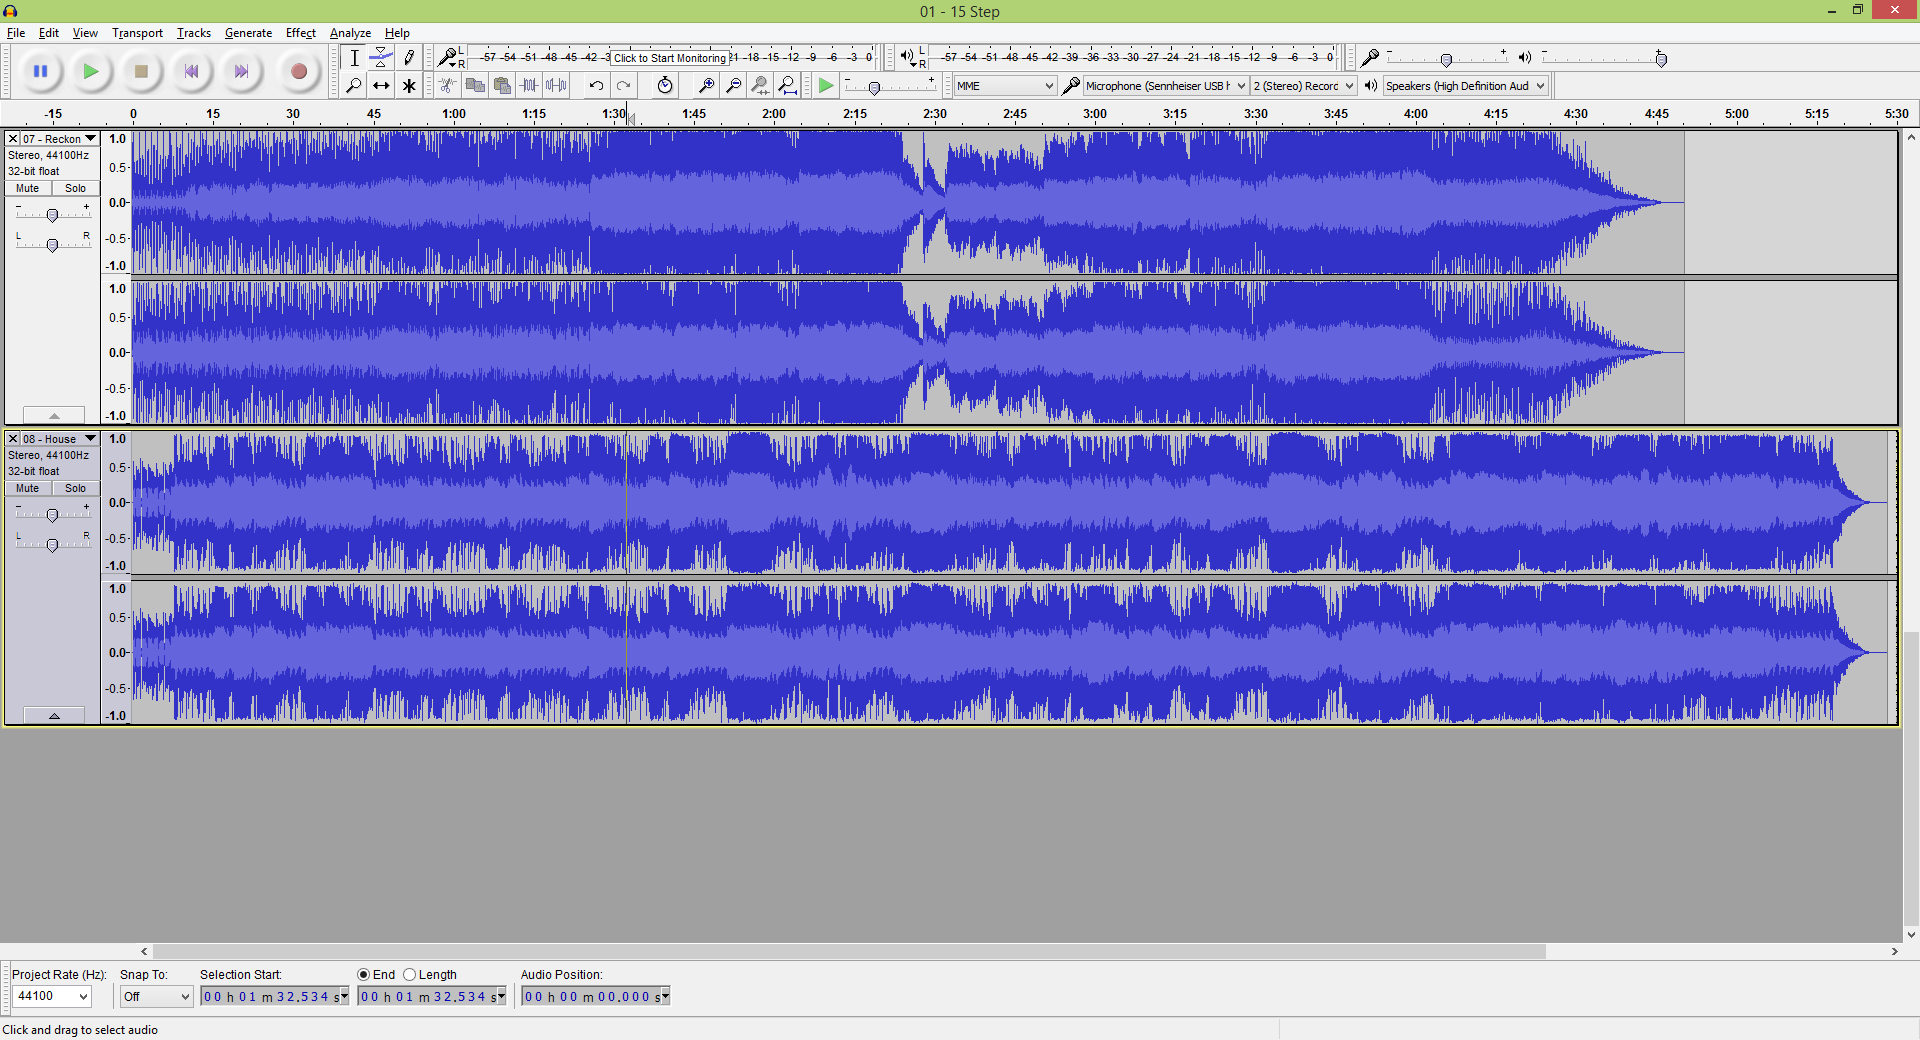This screenshot has width=1920, height=1040.
Task: Click the Undo arrow icon
Action: pos(596,86)
